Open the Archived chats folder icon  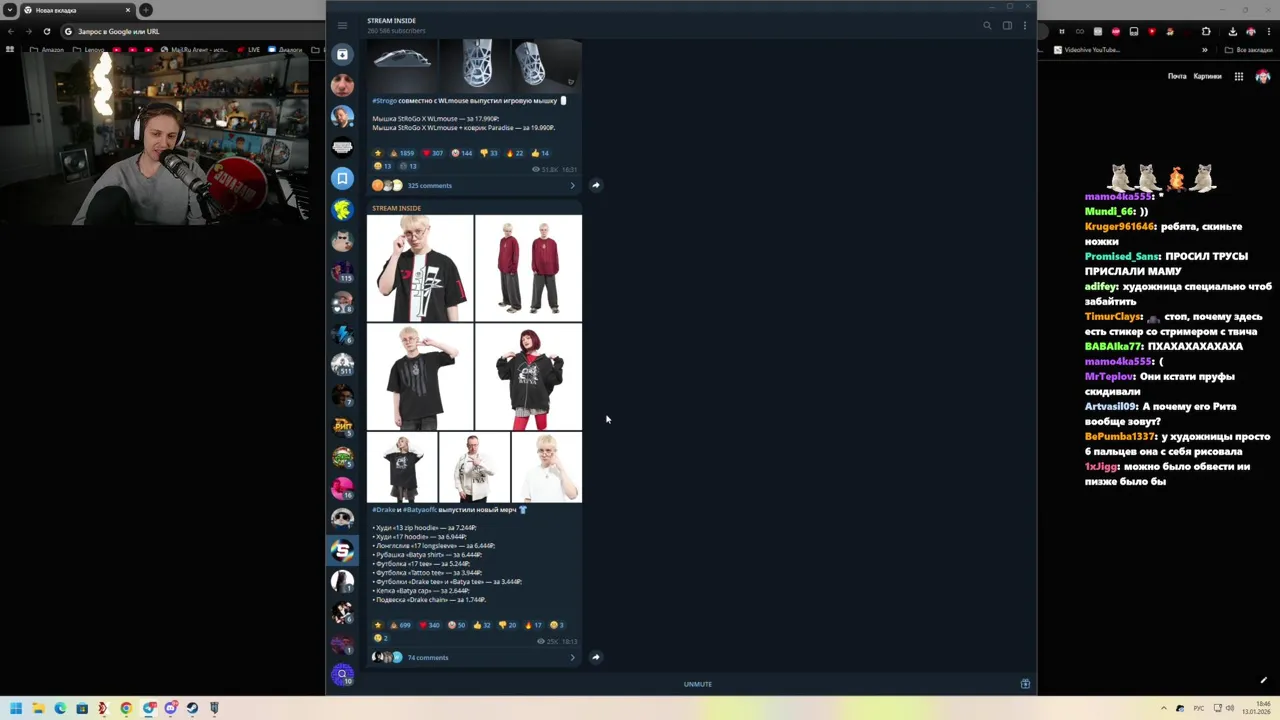pyautogui.click(x=342, y=54)
